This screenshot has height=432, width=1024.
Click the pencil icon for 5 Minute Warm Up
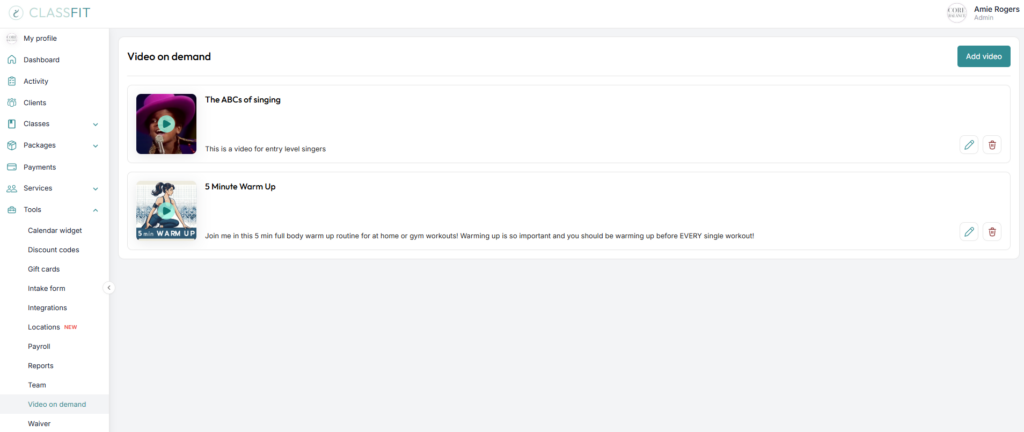(x=969, y=232)
